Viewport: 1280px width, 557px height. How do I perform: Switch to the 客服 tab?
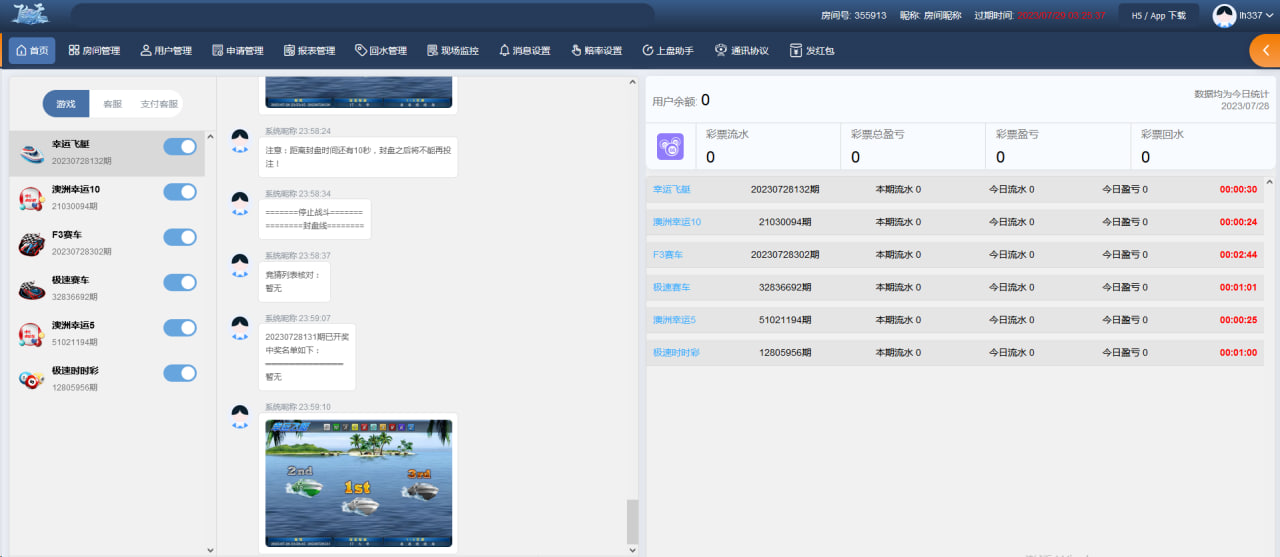click(x=112, y=104)
